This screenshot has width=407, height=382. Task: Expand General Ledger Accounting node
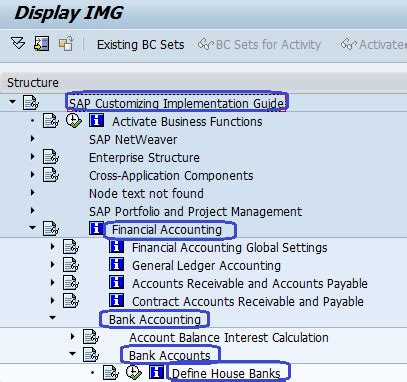52,264
